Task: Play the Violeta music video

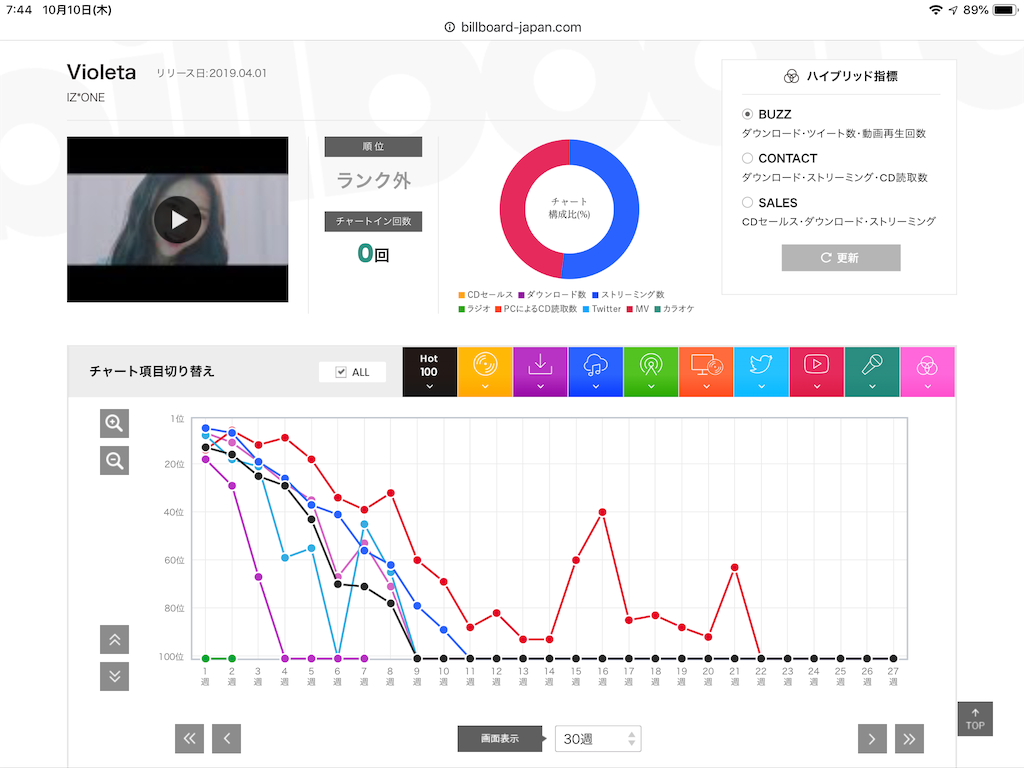Action: pyautogui.click(x=178, y=219)
